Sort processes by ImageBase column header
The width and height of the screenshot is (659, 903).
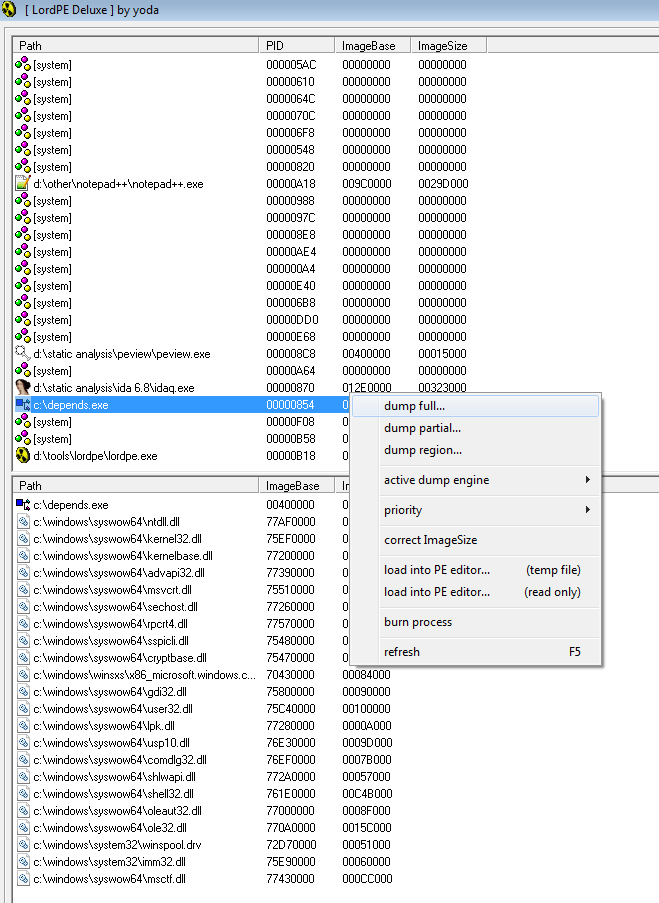pyautogui.click(x=373, y=45)
